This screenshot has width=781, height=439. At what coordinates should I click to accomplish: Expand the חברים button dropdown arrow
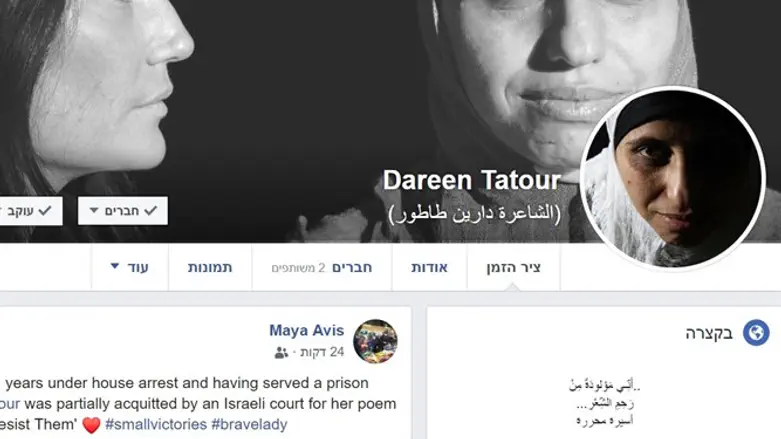(94, 210)
